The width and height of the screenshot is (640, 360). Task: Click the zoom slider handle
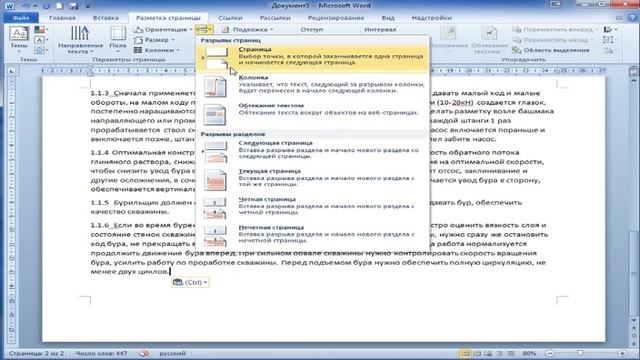pos(580,353)
